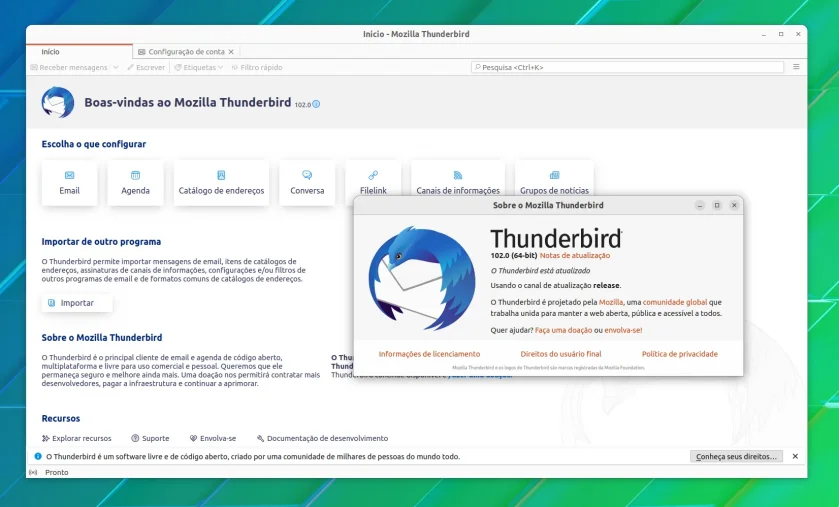
Task: Open Notas de atualização link
Action: [x=575, y=256]
